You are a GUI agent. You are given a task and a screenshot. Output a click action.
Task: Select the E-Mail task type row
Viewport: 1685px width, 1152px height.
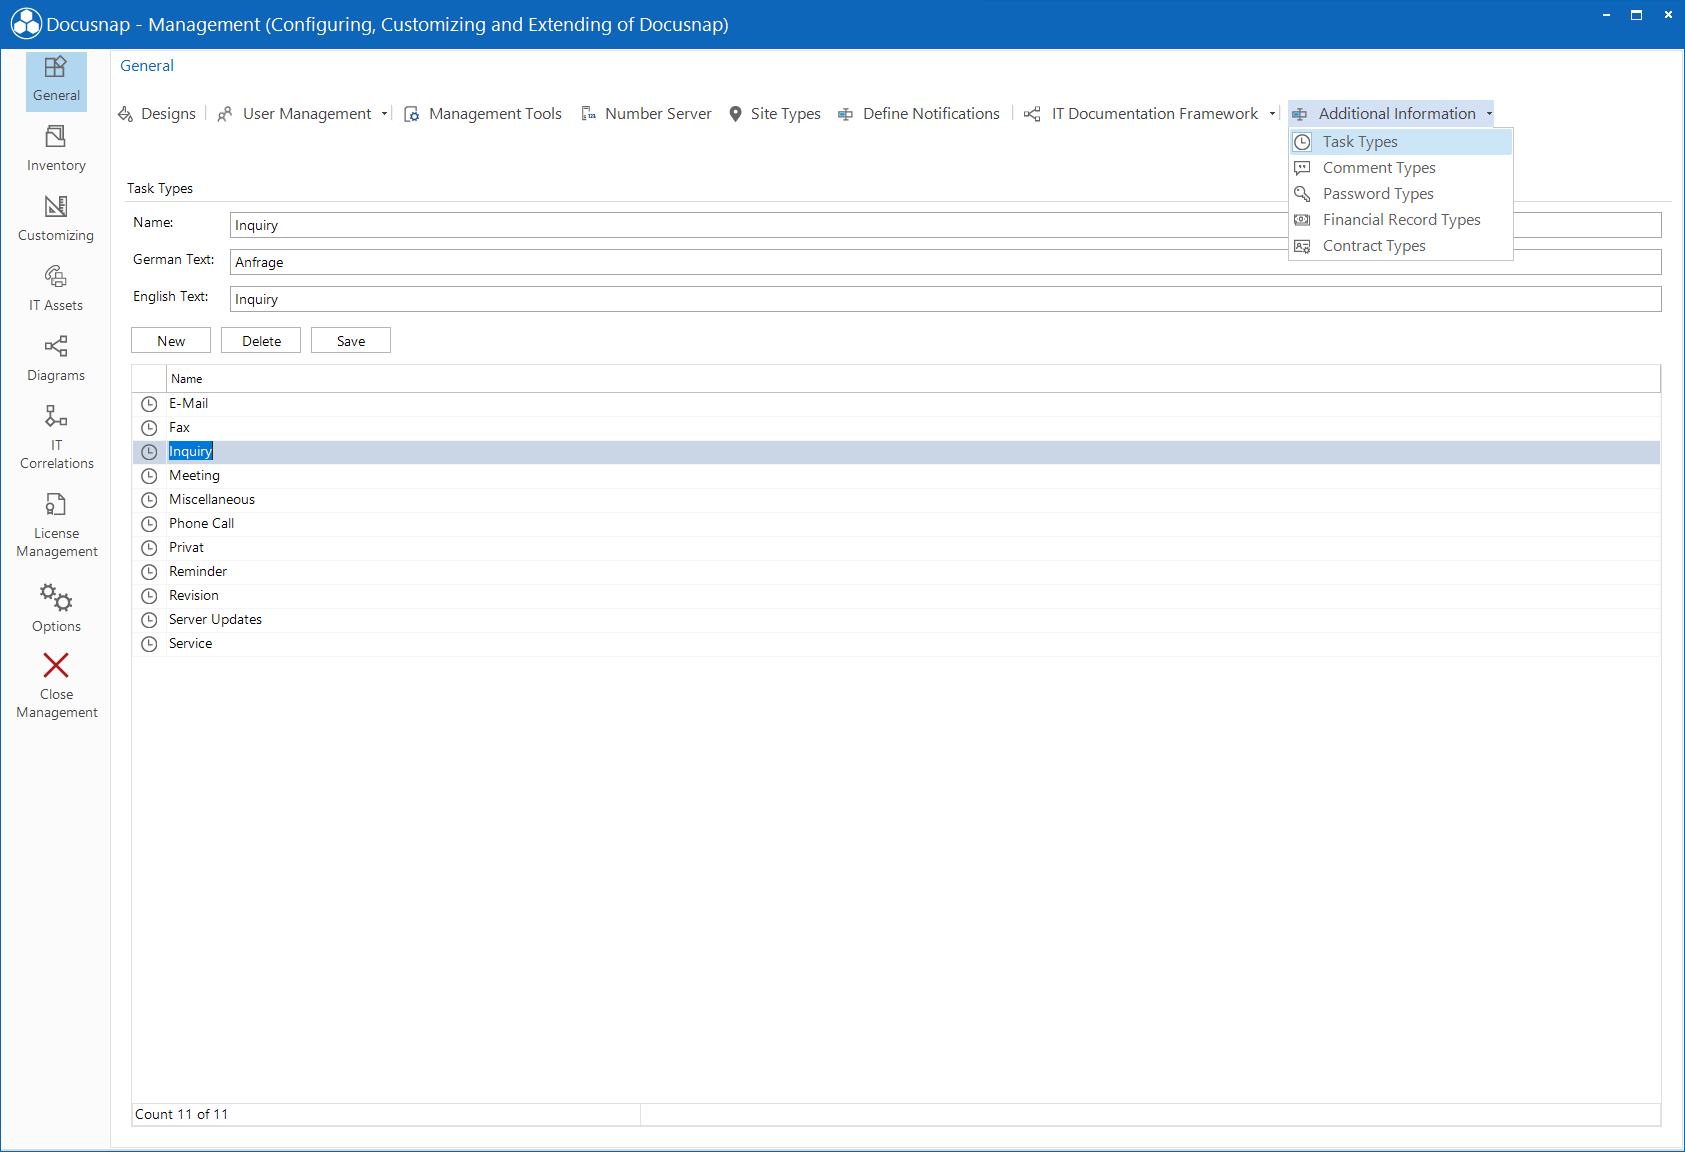point(896,404)
